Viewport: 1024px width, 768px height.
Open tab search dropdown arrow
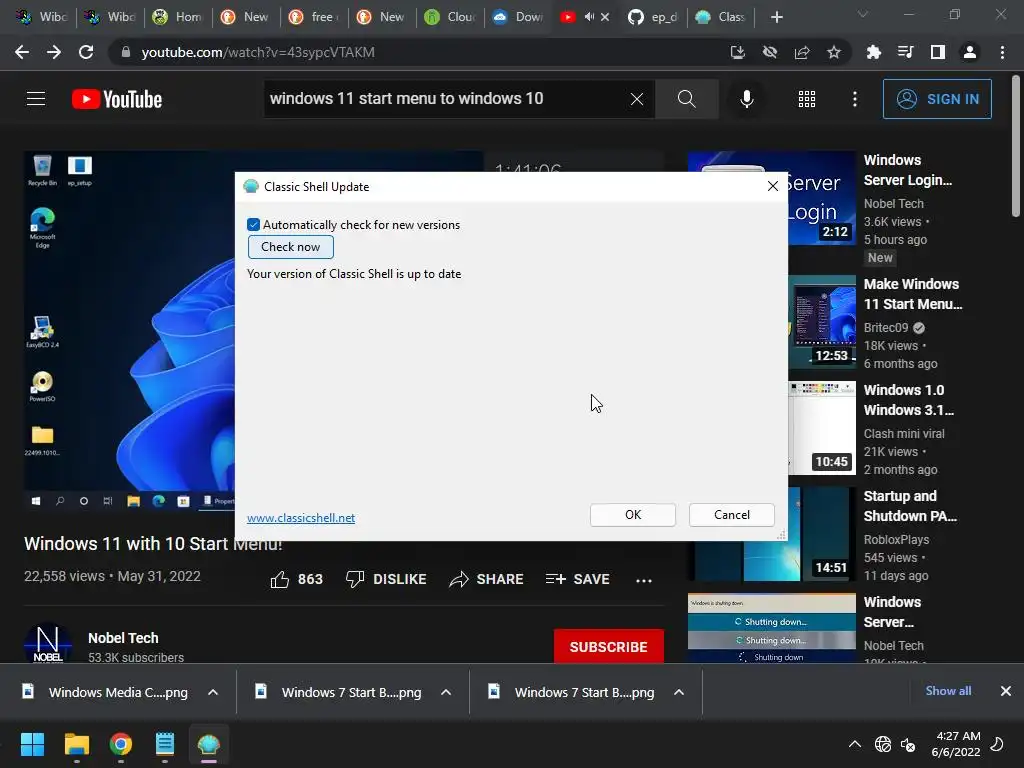[x=863, y=14]
